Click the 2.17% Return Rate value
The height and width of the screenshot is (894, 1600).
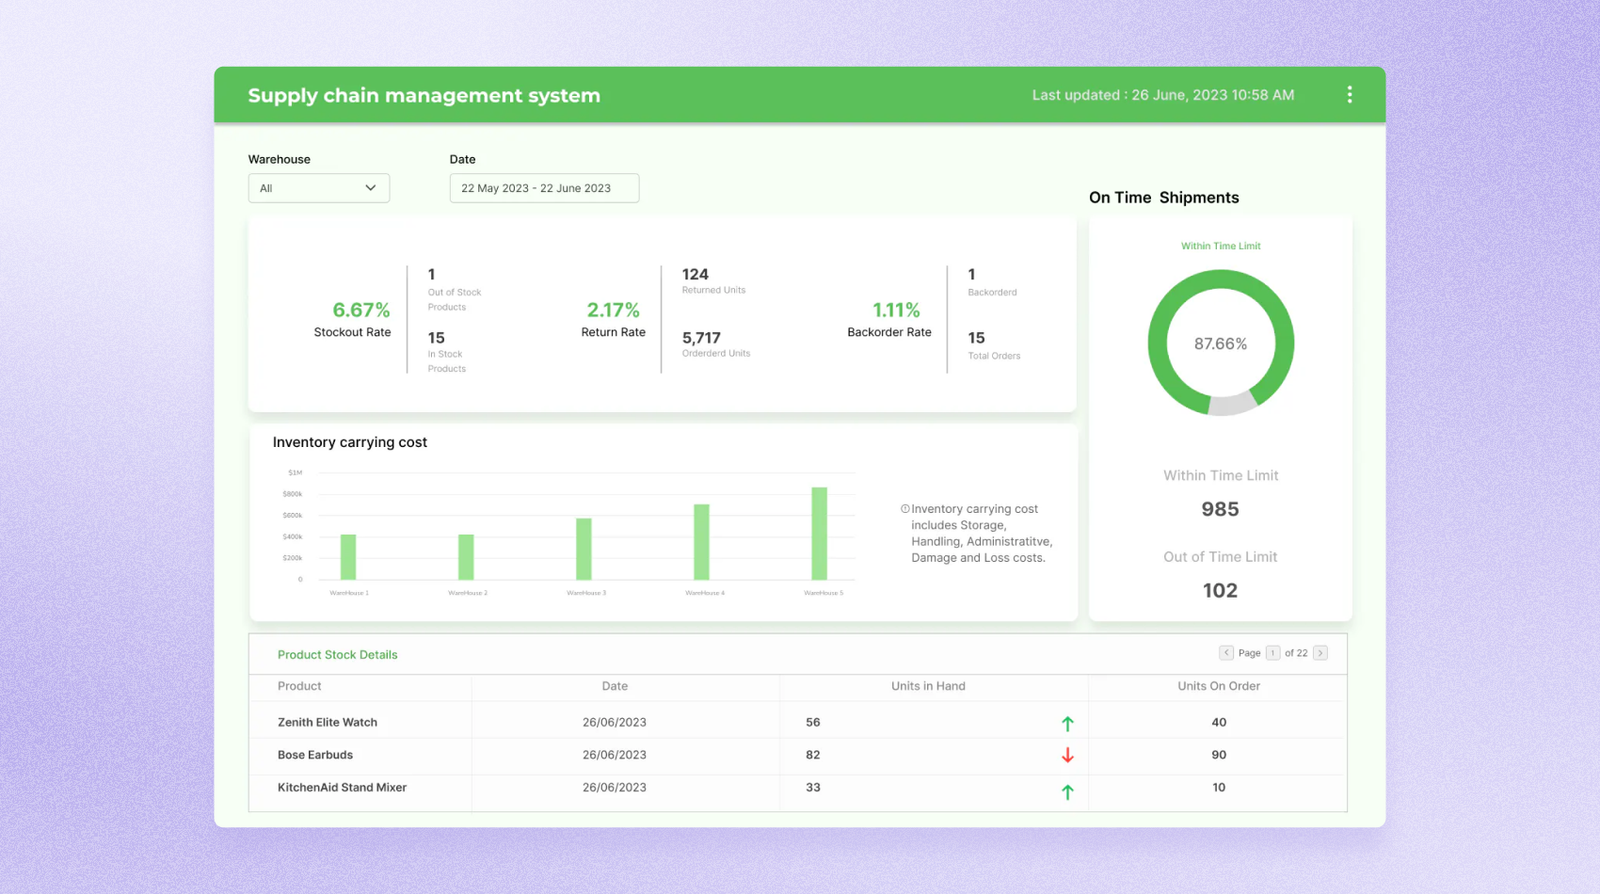coord(613,310)
